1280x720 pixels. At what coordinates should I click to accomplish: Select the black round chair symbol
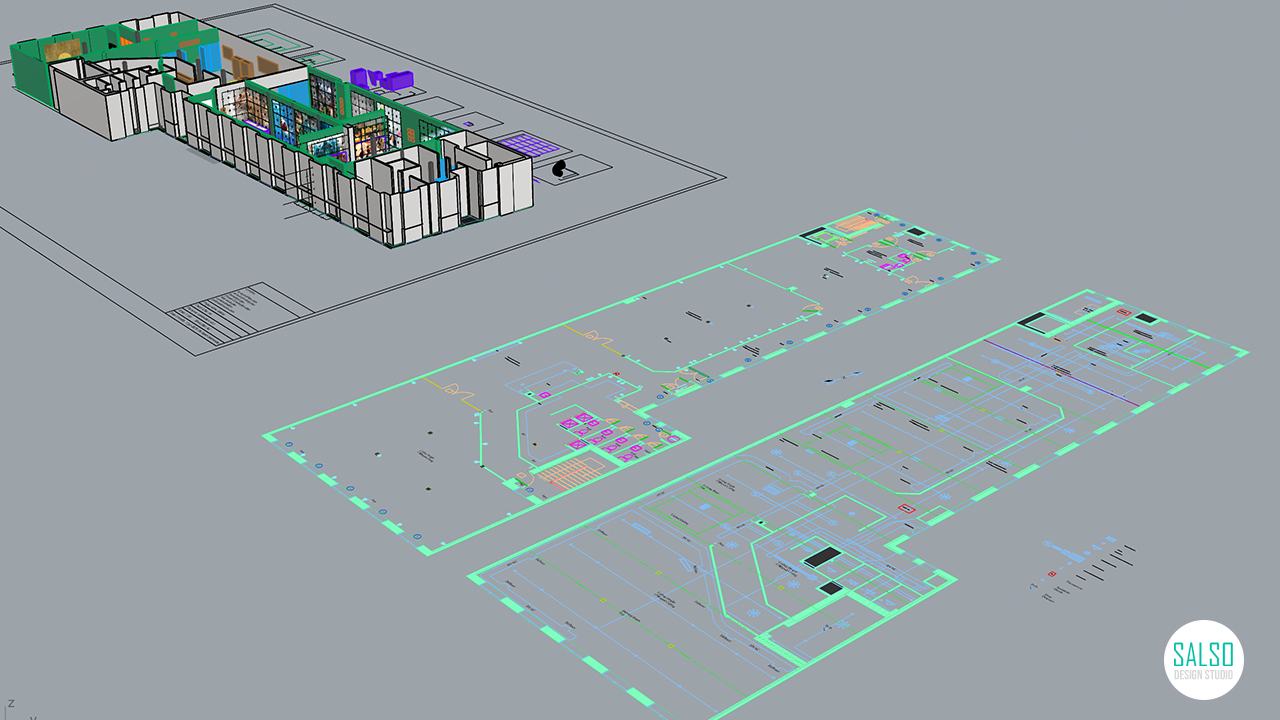(x=562, y=171)
